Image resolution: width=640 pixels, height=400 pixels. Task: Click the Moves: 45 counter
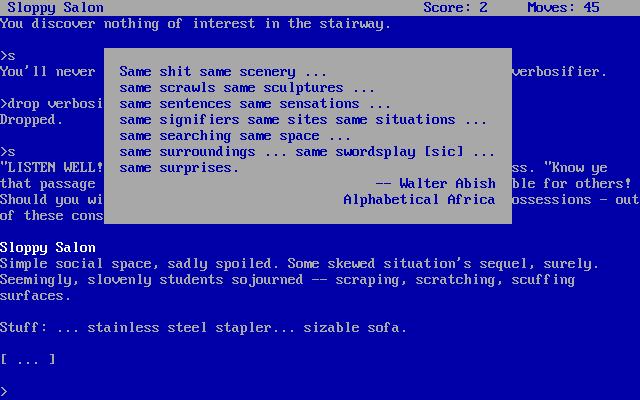tap(563, 7)
